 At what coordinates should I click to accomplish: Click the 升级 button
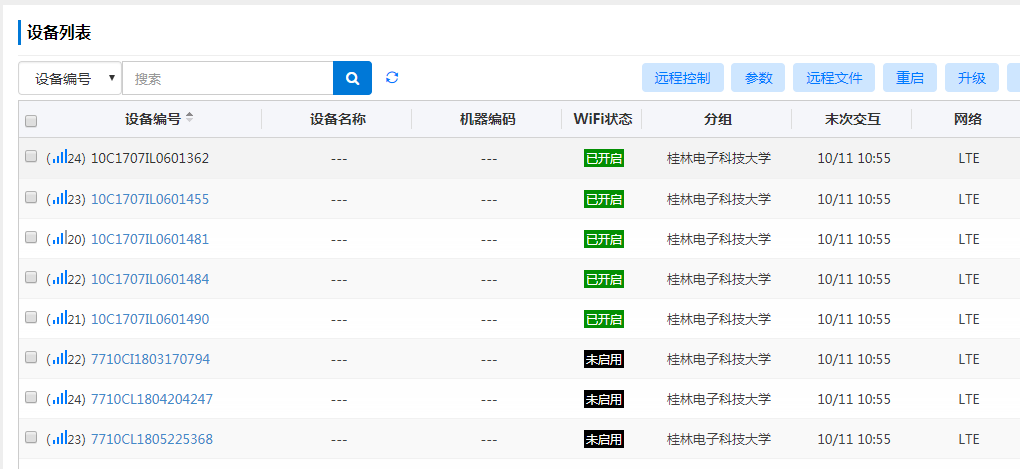tap(971, 78)
